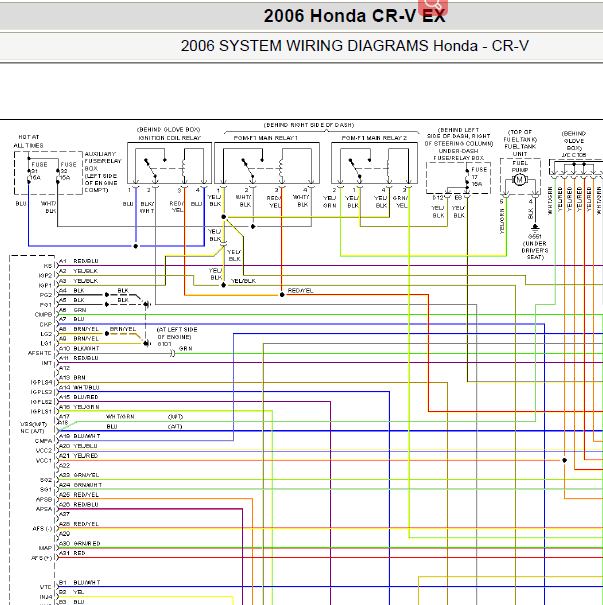603x605 pixels.
Task: Select the 'IGNITION COIL RELAY' label
Action: (x=170, y=138)
